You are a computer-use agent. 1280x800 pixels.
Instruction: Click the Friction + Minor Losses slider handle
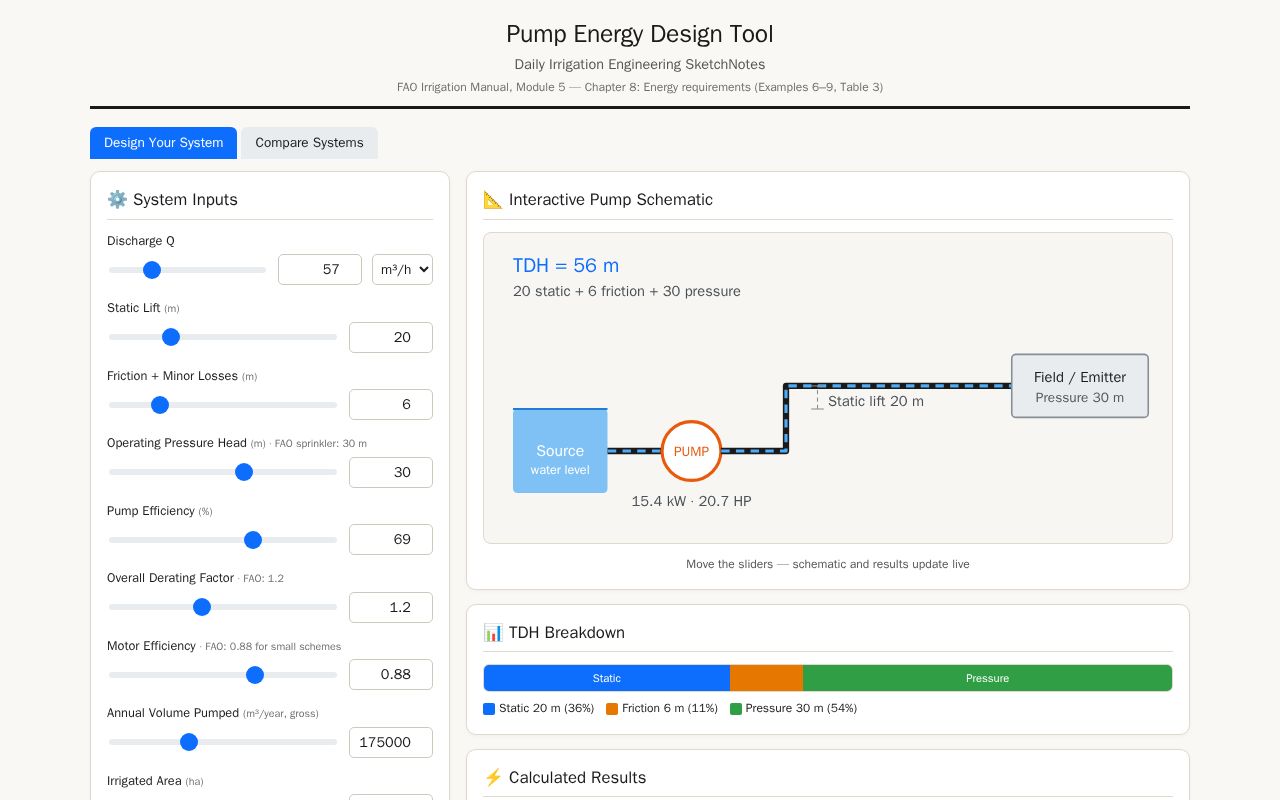pos(160,405)
